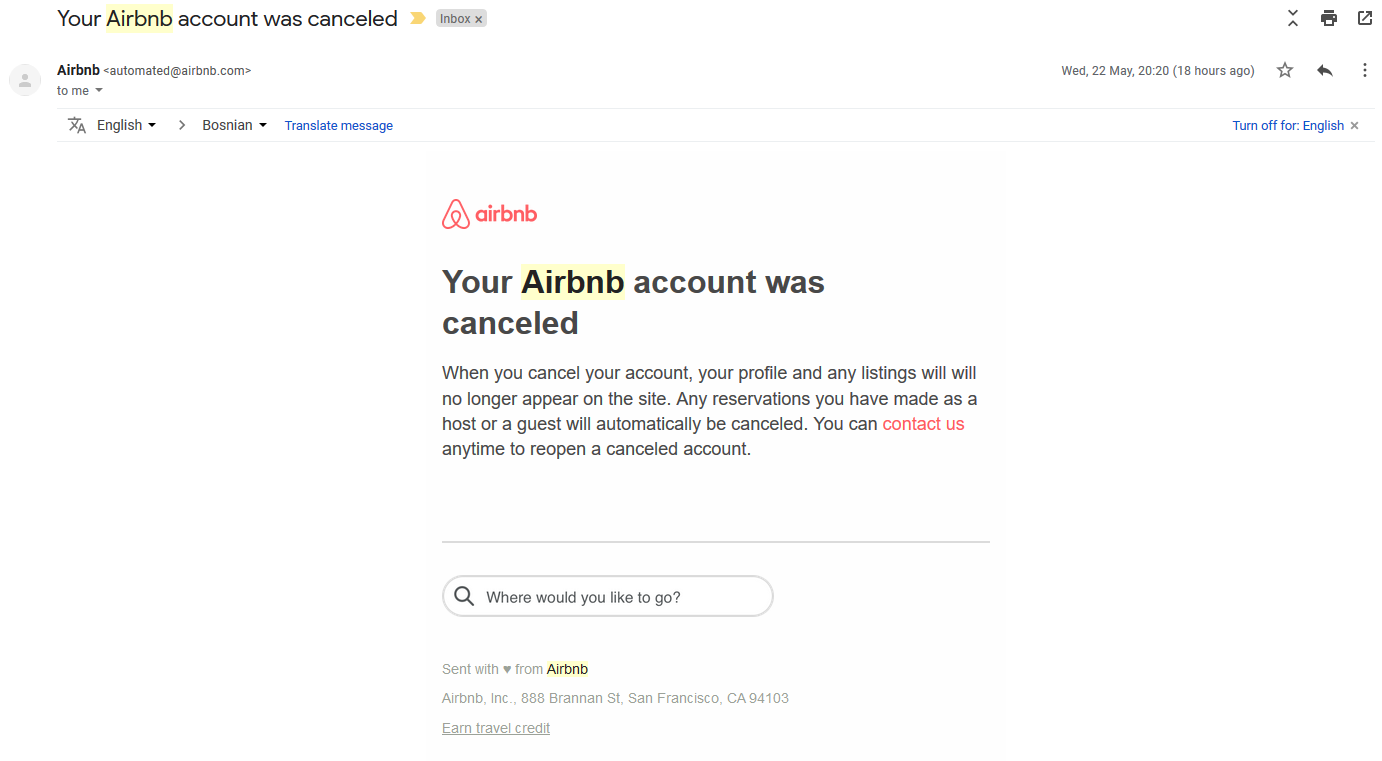Open the Bosnian target language dropdown
The width and height of the screenshot is (1382, 761).
click(235, 125)
